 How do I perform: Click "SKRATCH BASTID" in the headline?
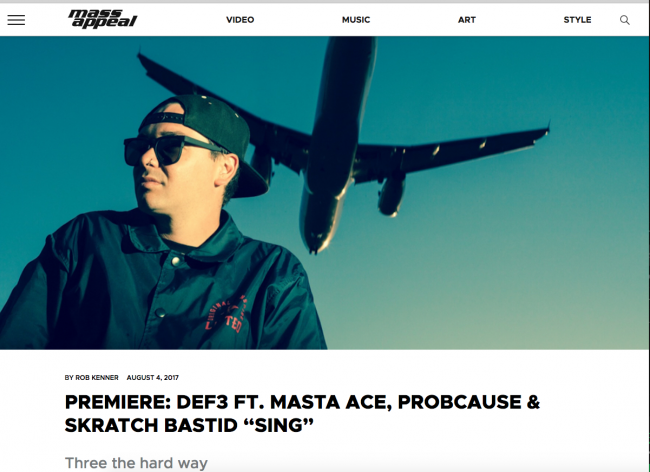151,425
